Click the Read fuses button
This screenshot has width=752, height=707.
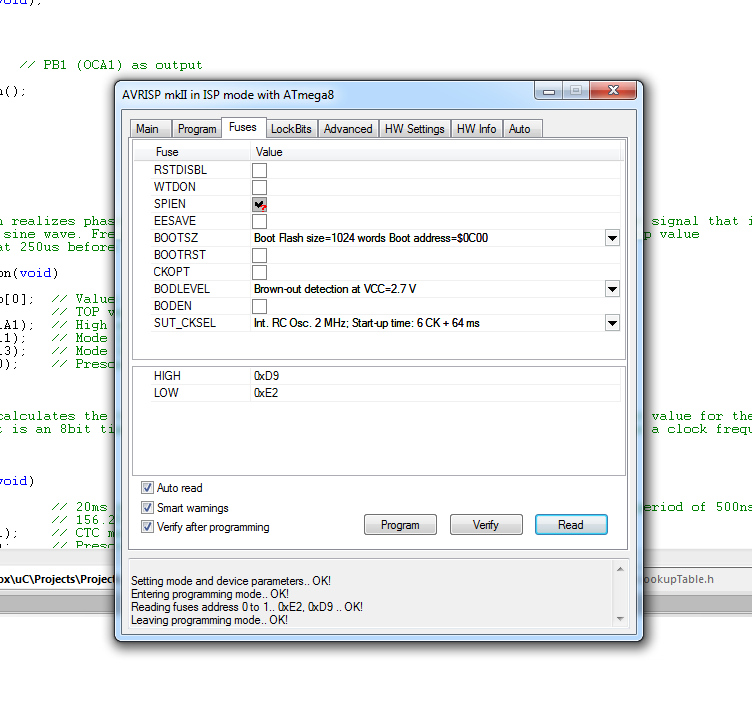pyautogui.click(x=571, y=525)
